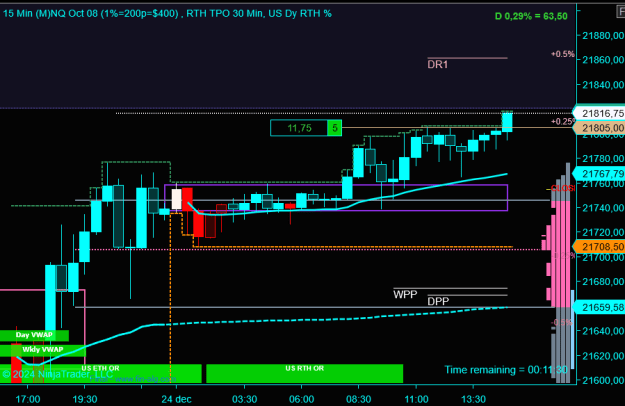Click the 21680,00 price axis label
This screenshot has width=625, height=406.
coord(603,282)
